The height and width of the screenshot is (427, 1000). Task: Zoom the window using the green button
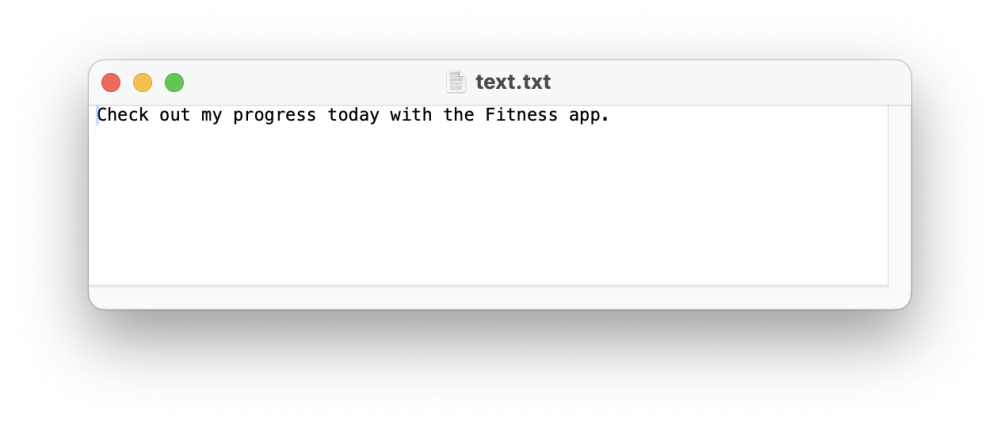coord(174,83)
